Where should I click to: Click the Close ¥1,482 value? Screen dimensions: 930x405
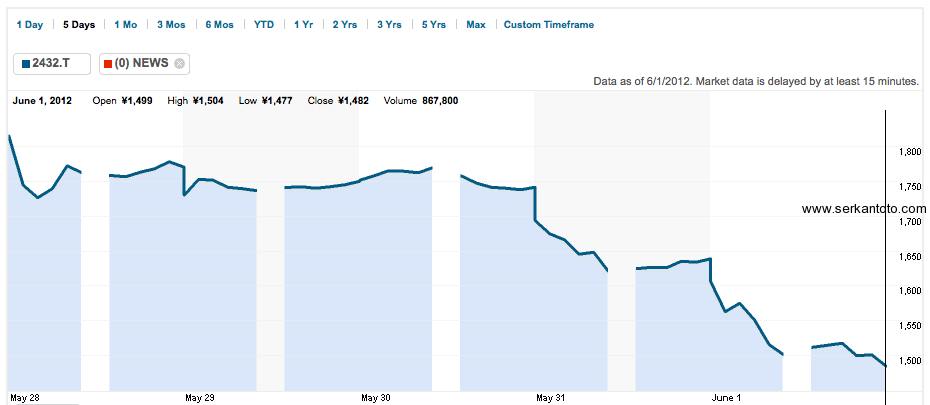click(x=339, y=101)
